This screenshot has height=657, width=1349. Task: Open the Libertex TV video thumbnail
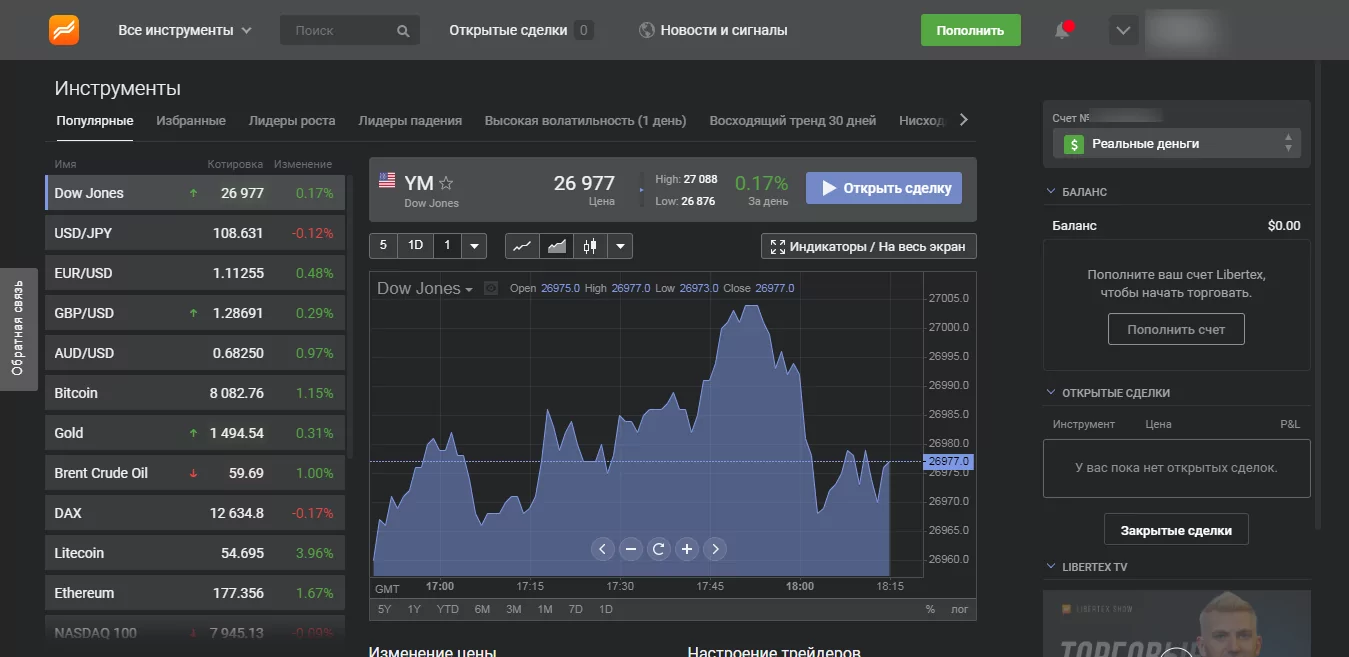click(1176, 623)
